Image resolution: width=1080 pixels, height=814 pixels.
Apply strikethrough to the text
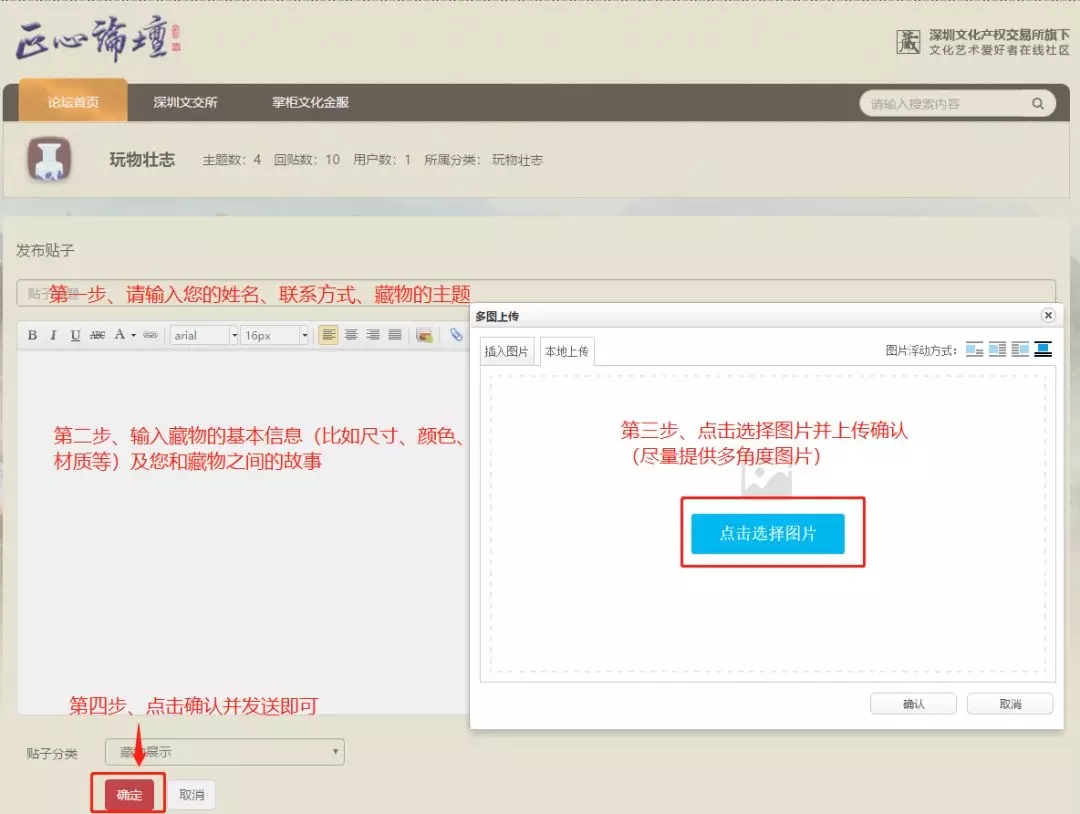[x=97, y=335]
